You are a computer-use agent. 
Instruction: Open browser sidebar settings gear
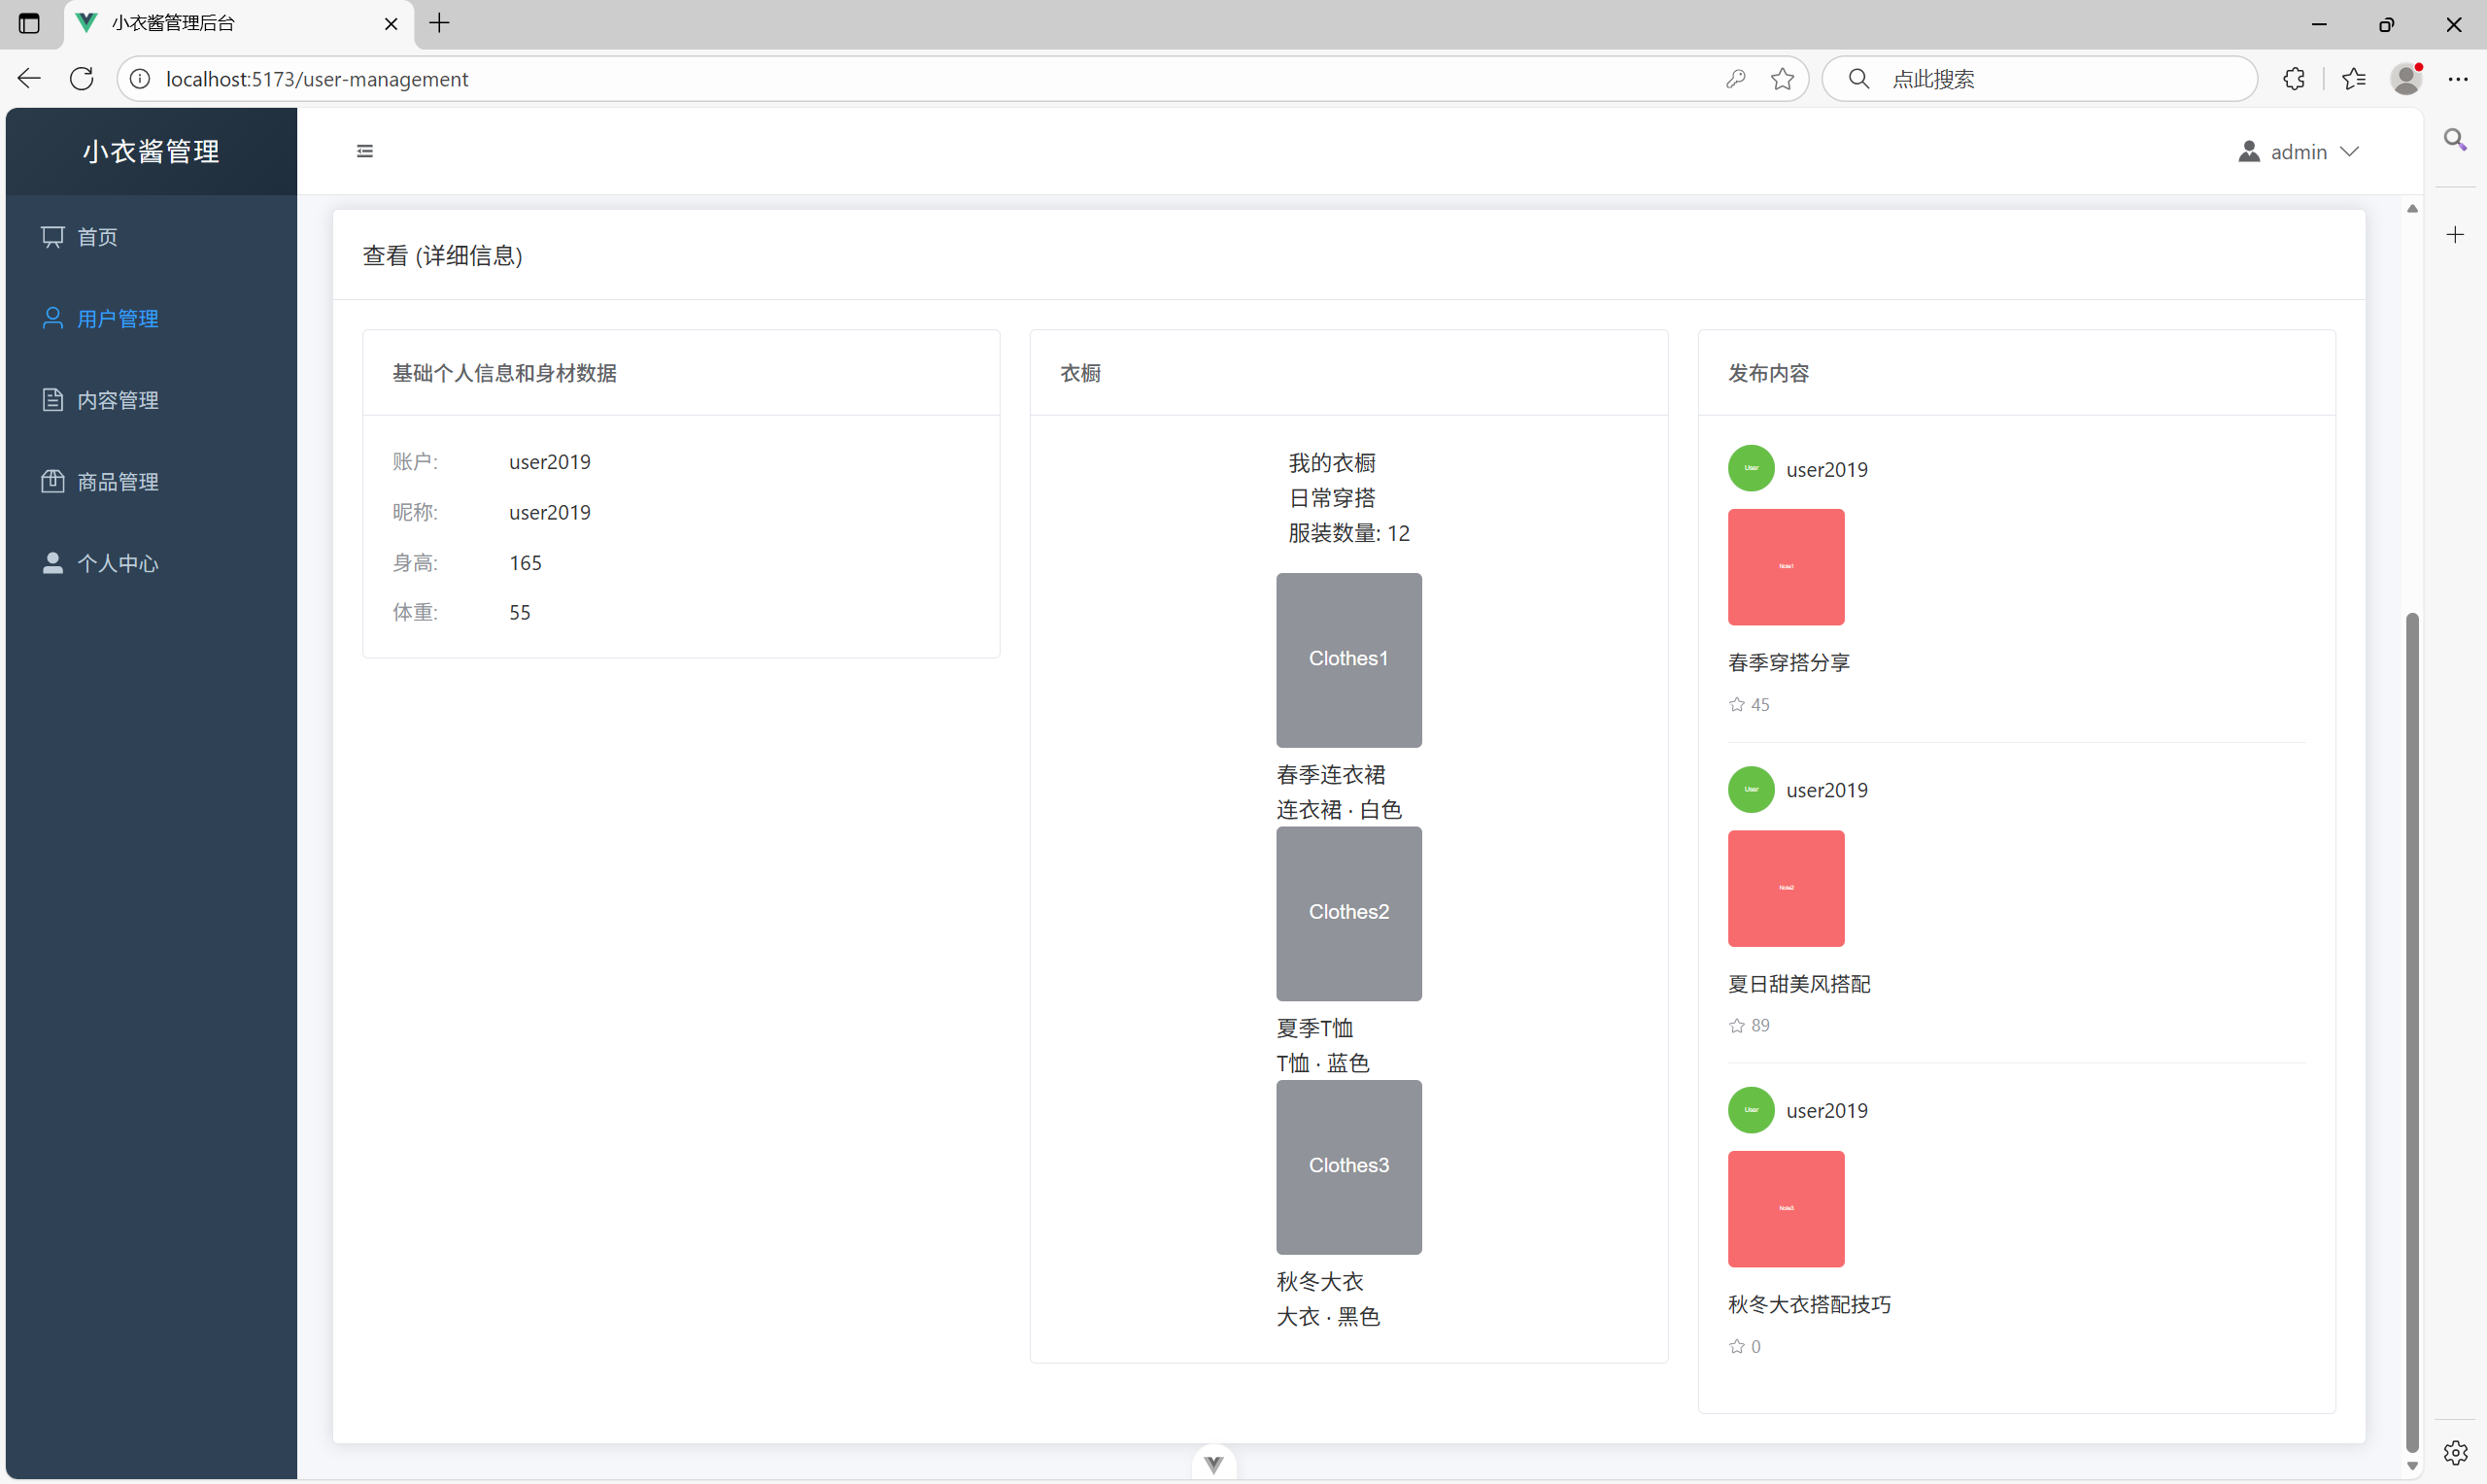point(2455,1452)
